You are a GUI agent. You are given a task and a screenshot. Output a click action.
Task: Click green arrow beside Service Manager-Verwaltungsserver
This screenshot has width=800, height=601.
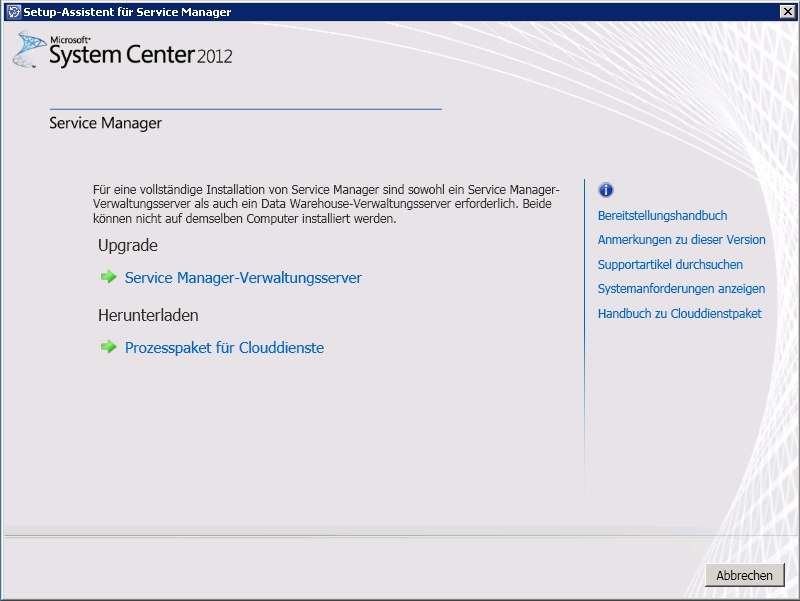click(109, 277)
